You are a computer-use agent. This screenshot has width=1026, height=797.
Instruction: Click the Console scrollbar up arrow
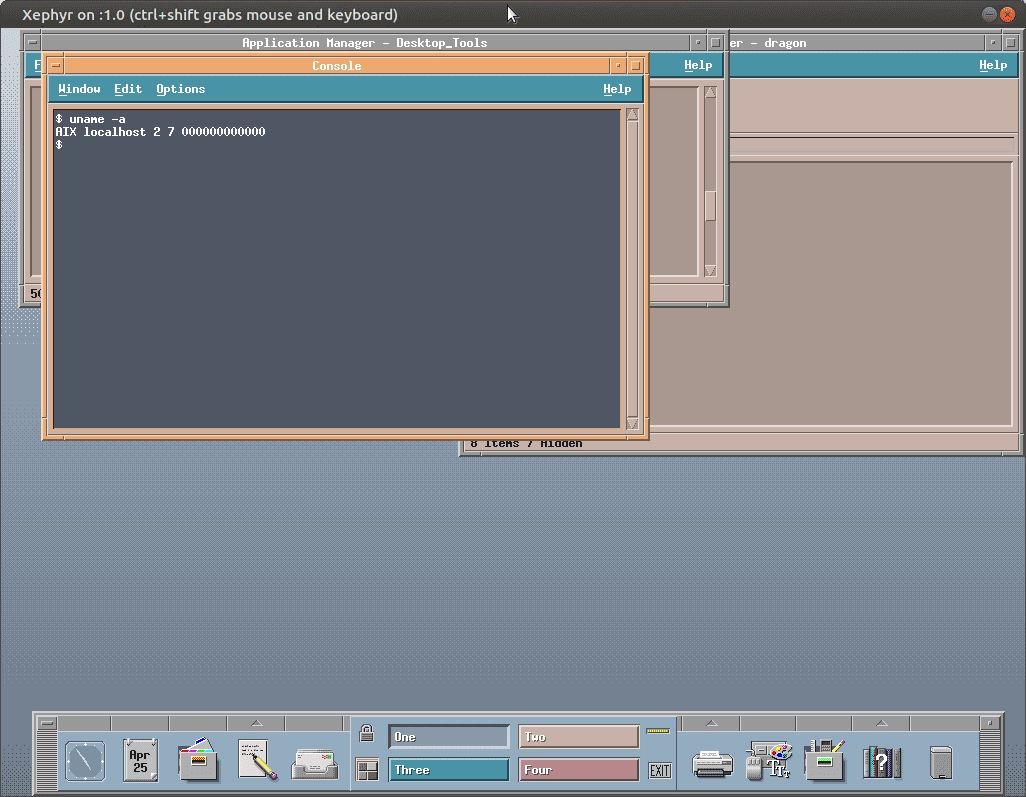632,115
